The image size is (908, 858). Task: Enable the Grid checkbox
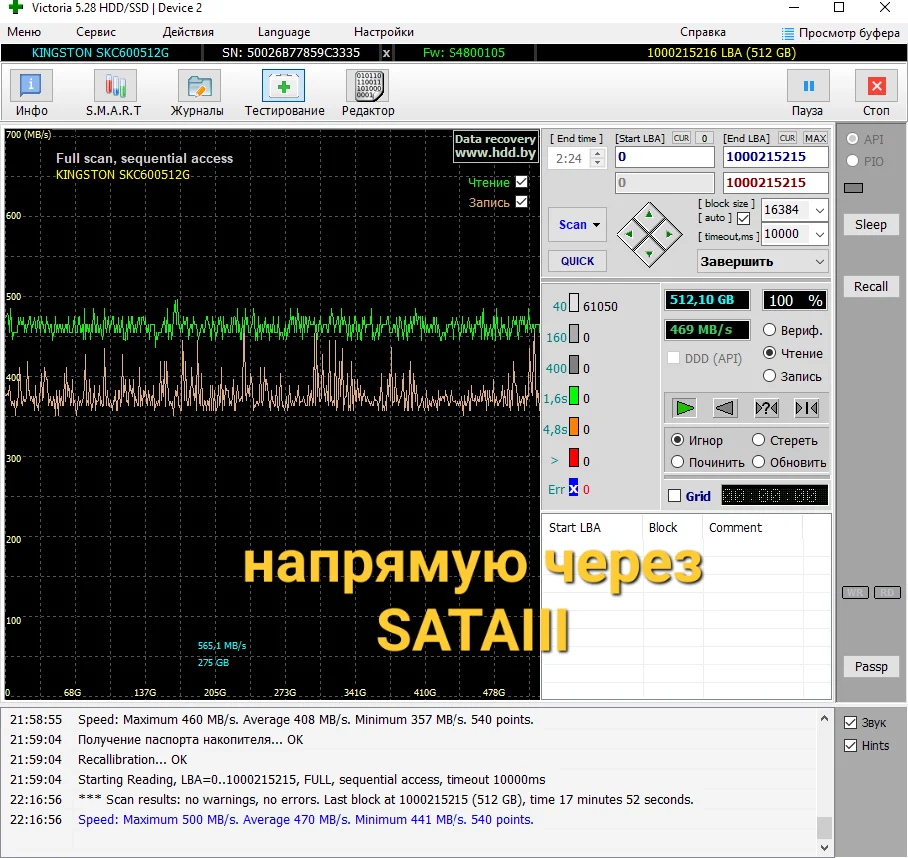[x=674, y=496]
